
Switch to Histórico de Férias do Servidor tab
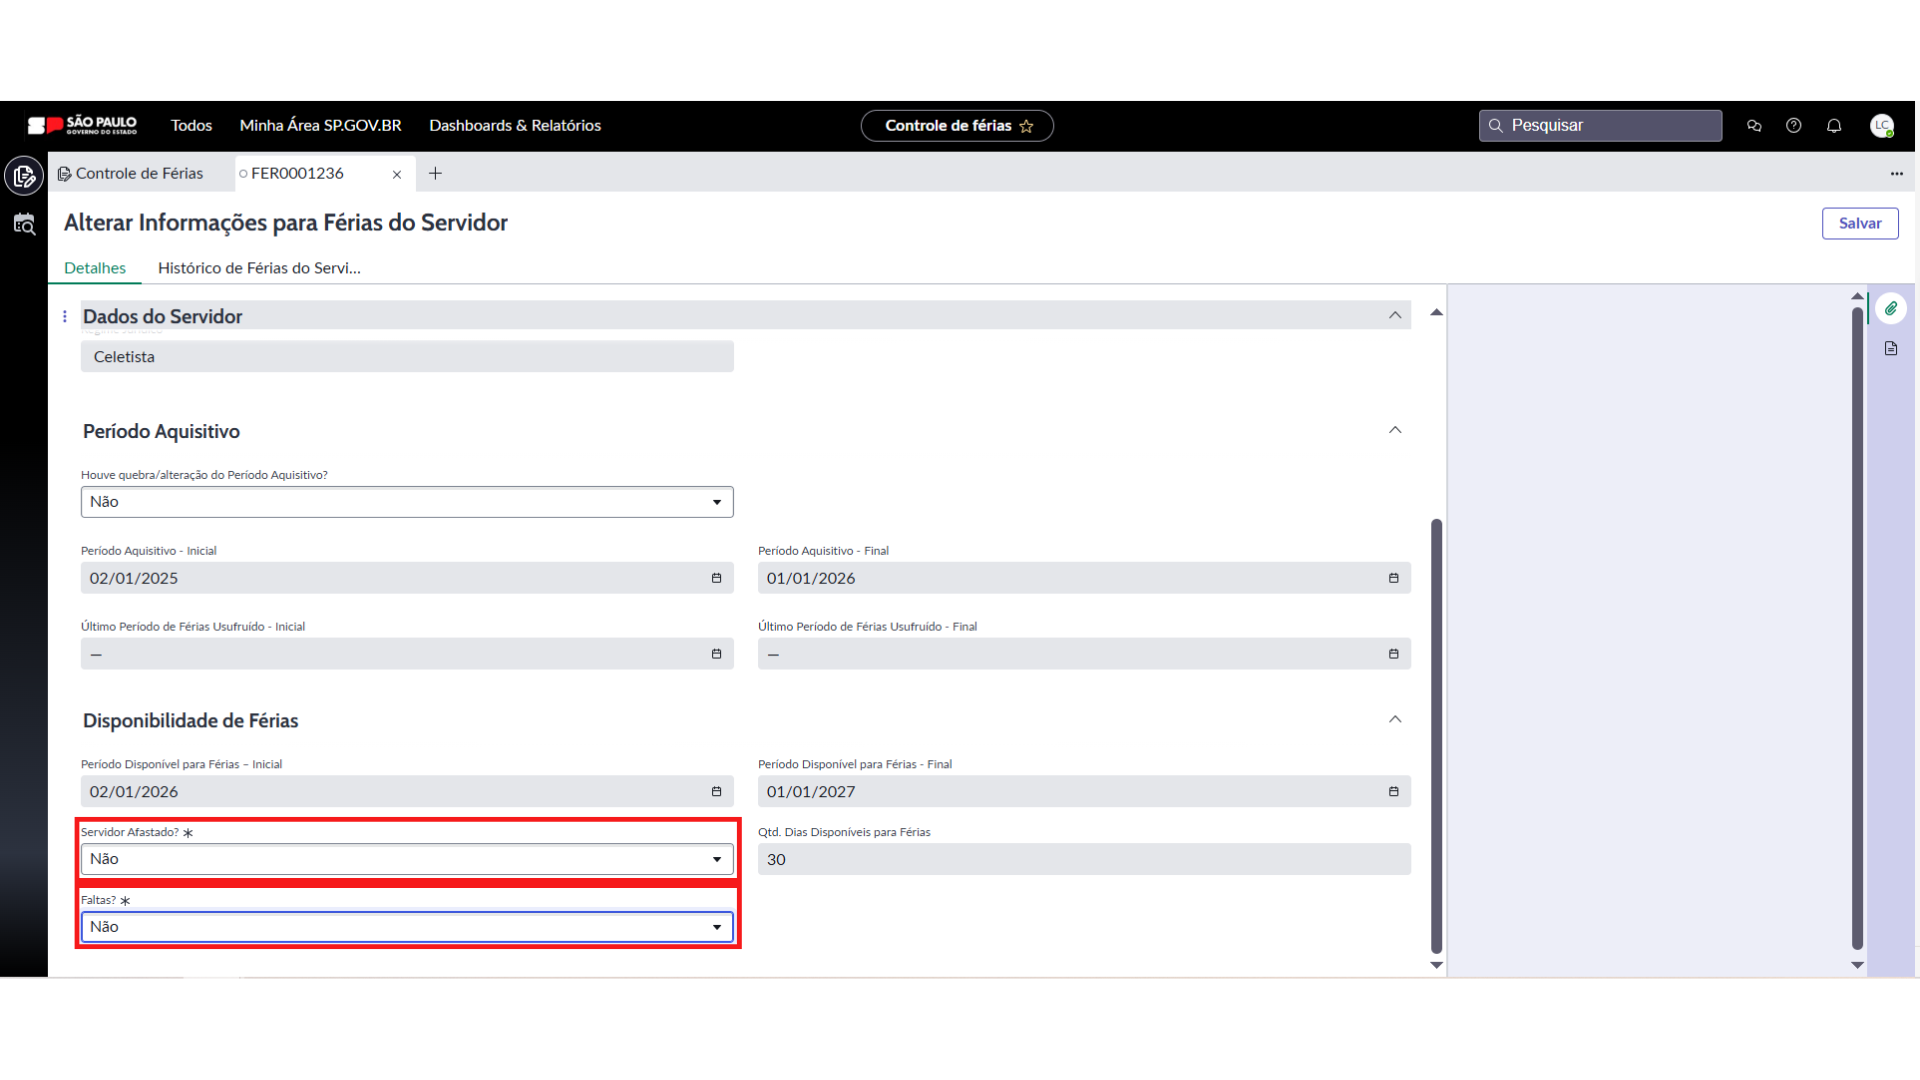(x=259, y=268)
